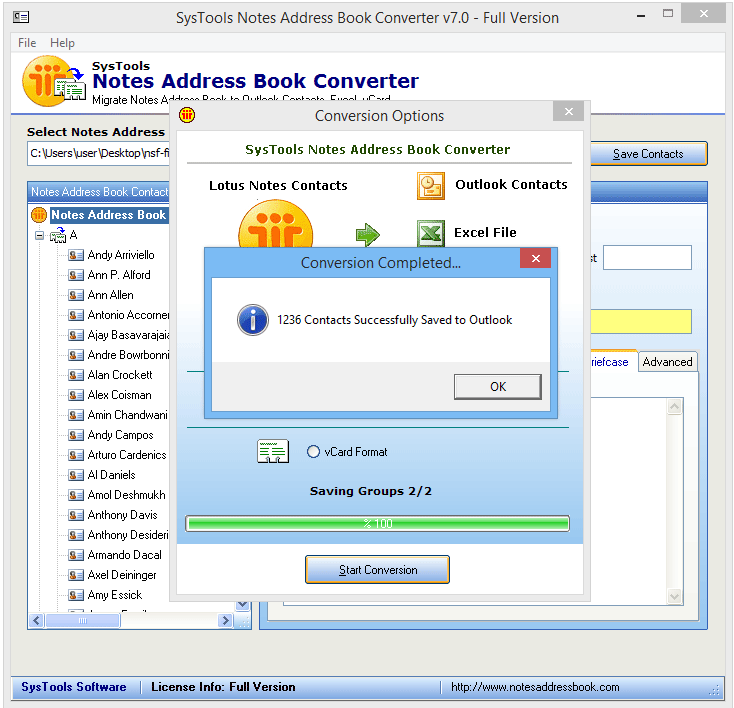Click the Notes Address Book root icon

click(x=39, y=215)
